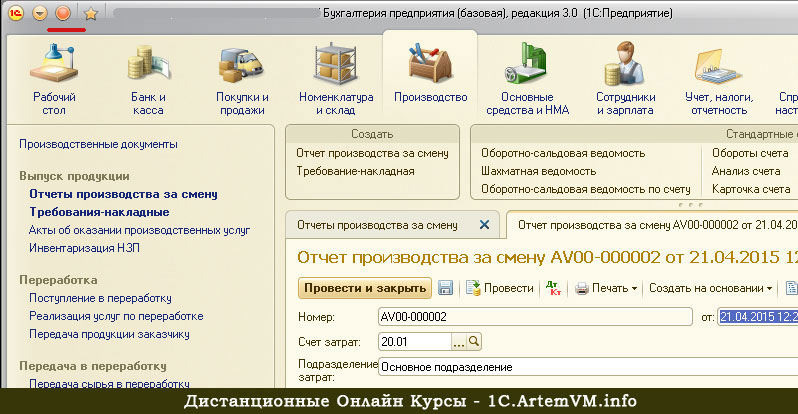The image size is (798, 414).
Task: Click the Подразделение затрат field
Action: (588, 367)
